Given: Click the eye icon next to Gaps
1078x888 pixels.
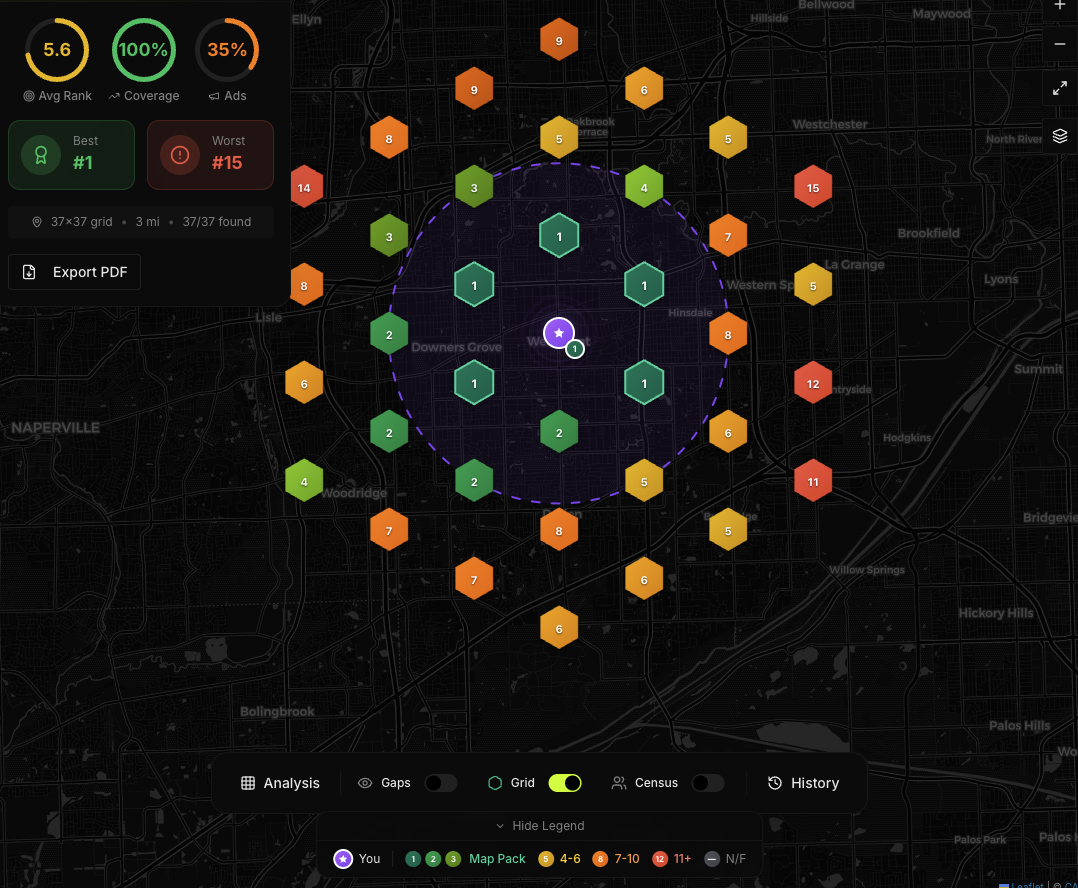Looking at the screenshot, I should pyautogui.click(x=365, y=783).
